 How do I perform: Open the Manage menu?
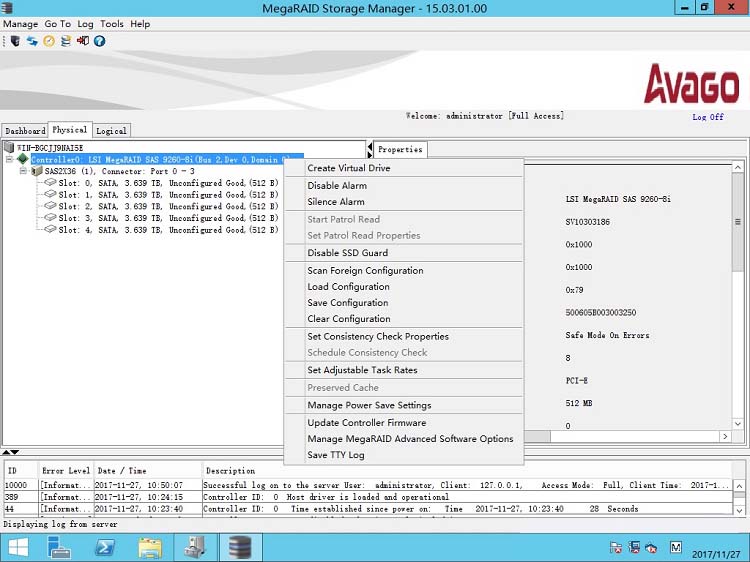[x=21, y=24]
